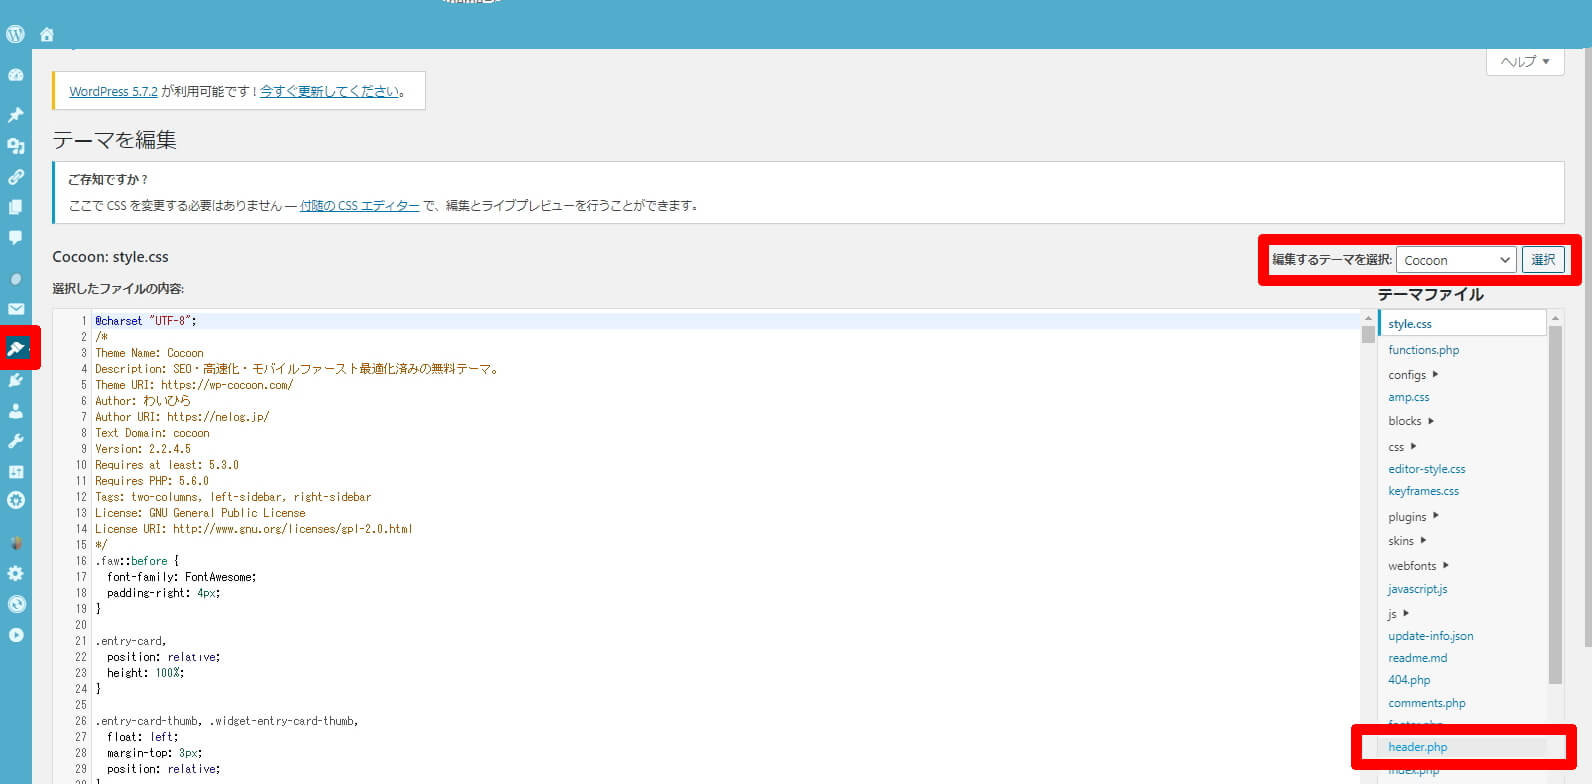Screen dimensions: 1592x784
Task: Go to the site home icon
Action: [x=46, y=35]
